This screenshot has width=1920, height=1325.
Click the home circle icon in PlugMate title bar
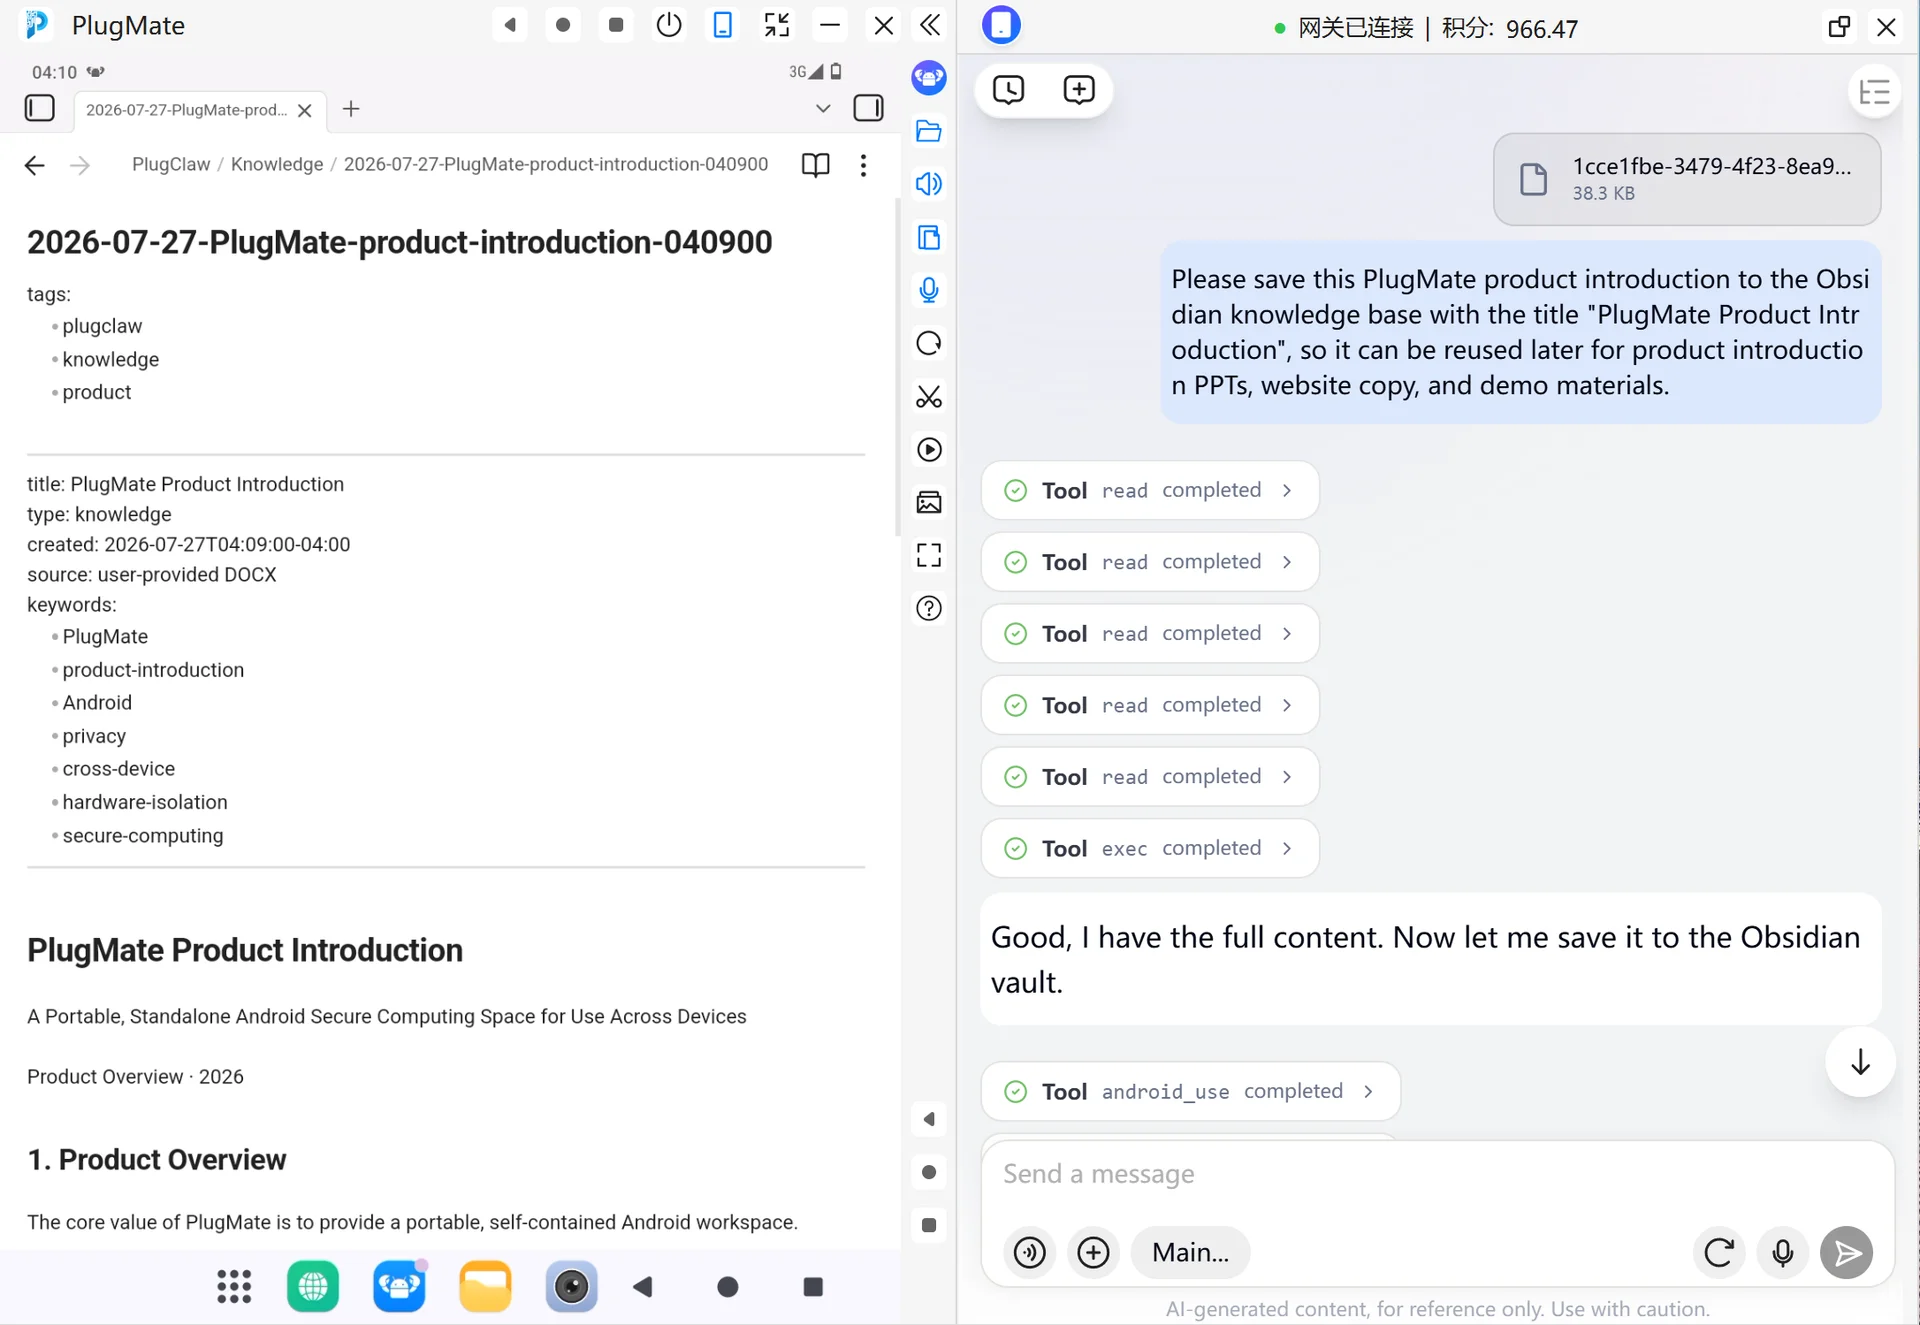coord(563,25)
